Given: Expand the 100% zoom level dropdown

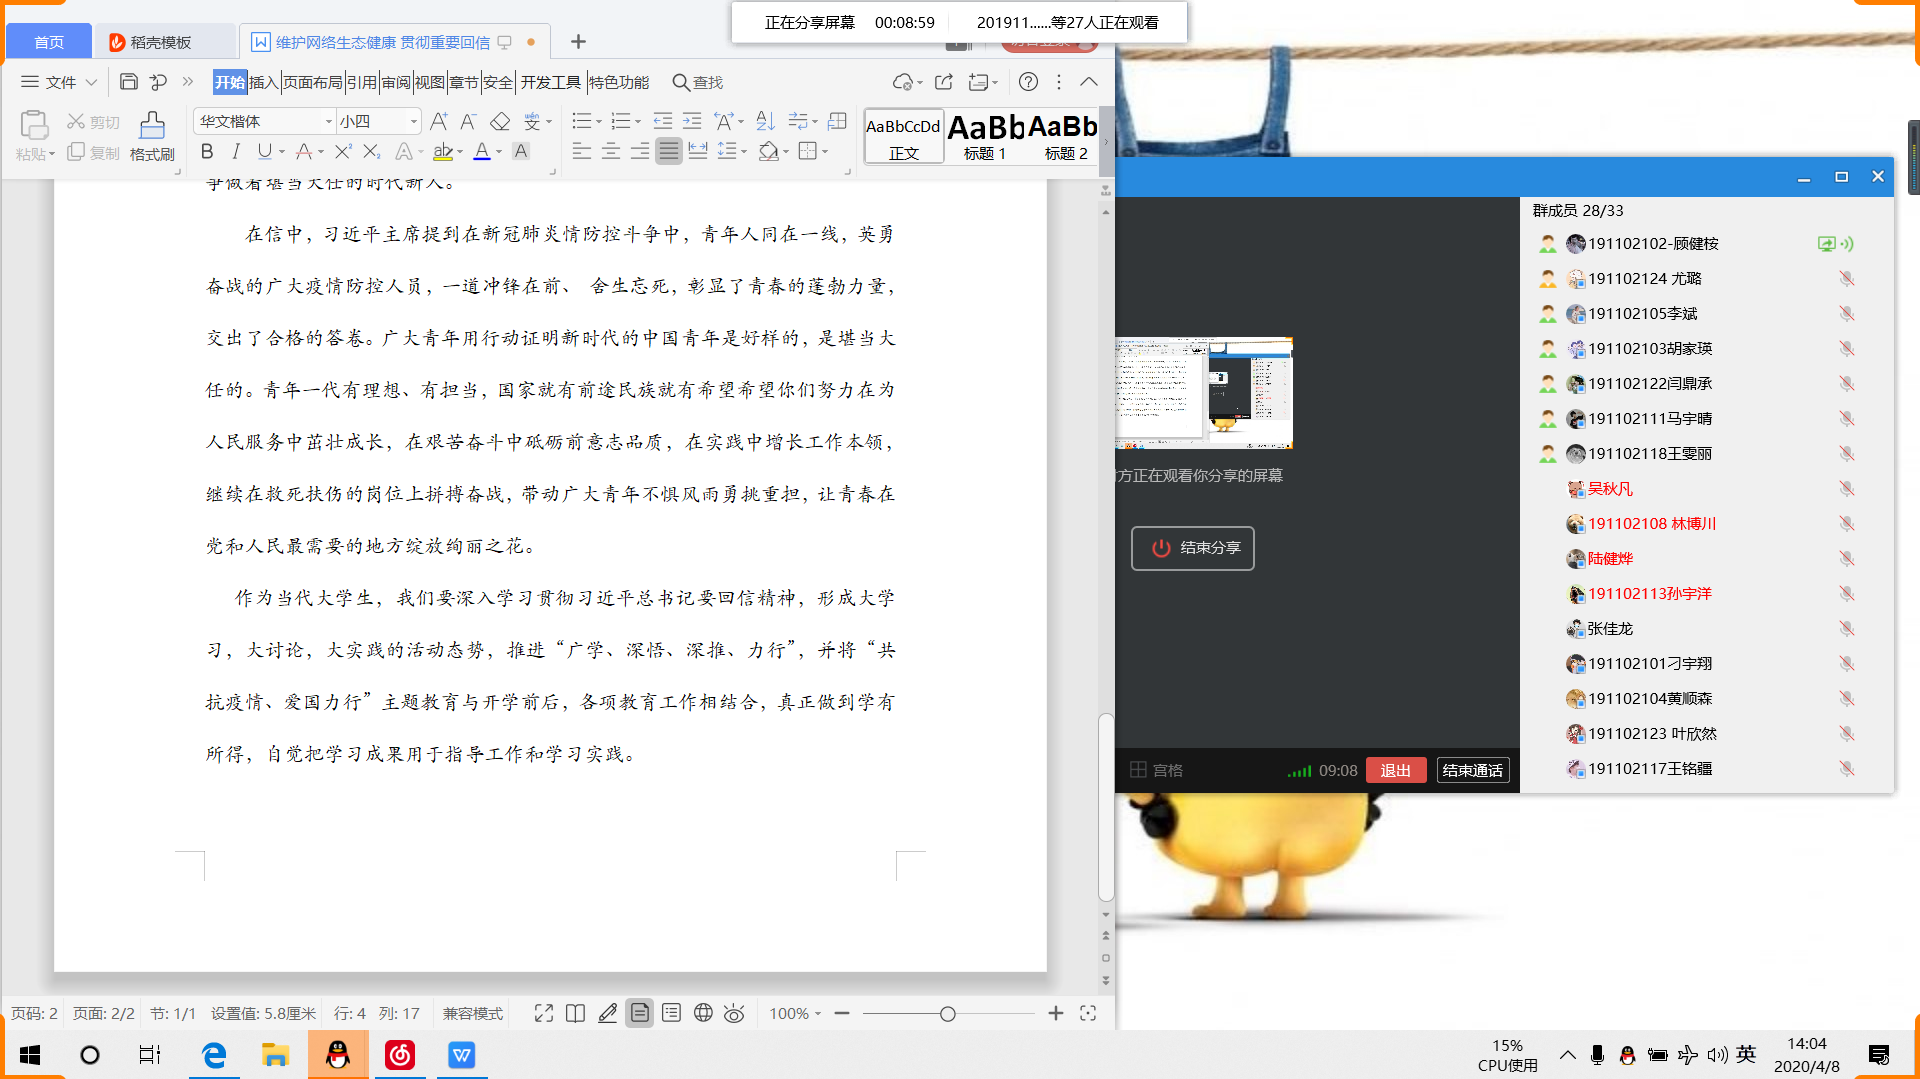Looking at the screenshot, I should point(795,1013).
